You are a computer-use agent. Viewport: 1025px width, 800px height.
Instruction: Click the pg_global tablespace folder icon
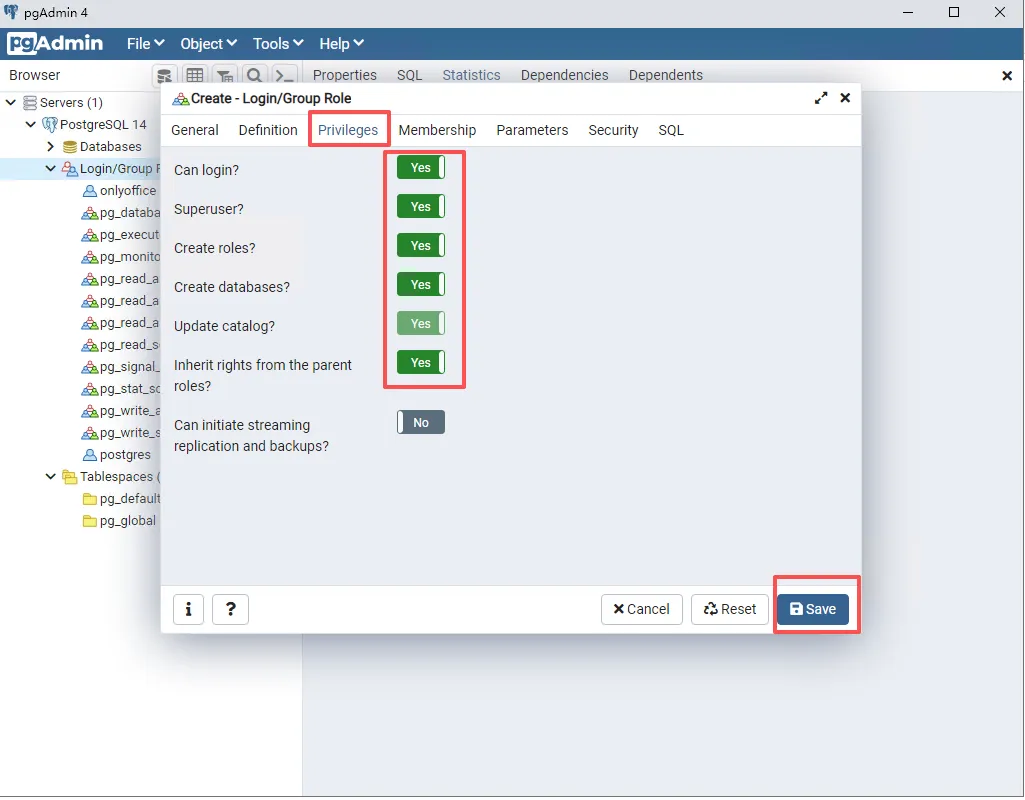click(90, 521)
